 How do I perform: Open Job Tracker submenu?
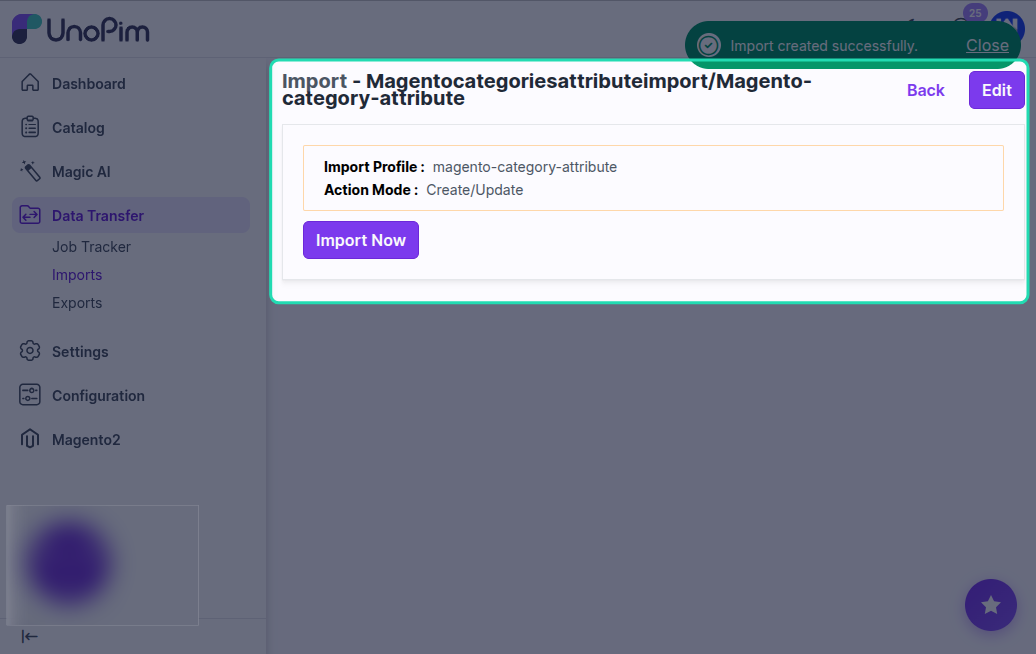[91, 246]
